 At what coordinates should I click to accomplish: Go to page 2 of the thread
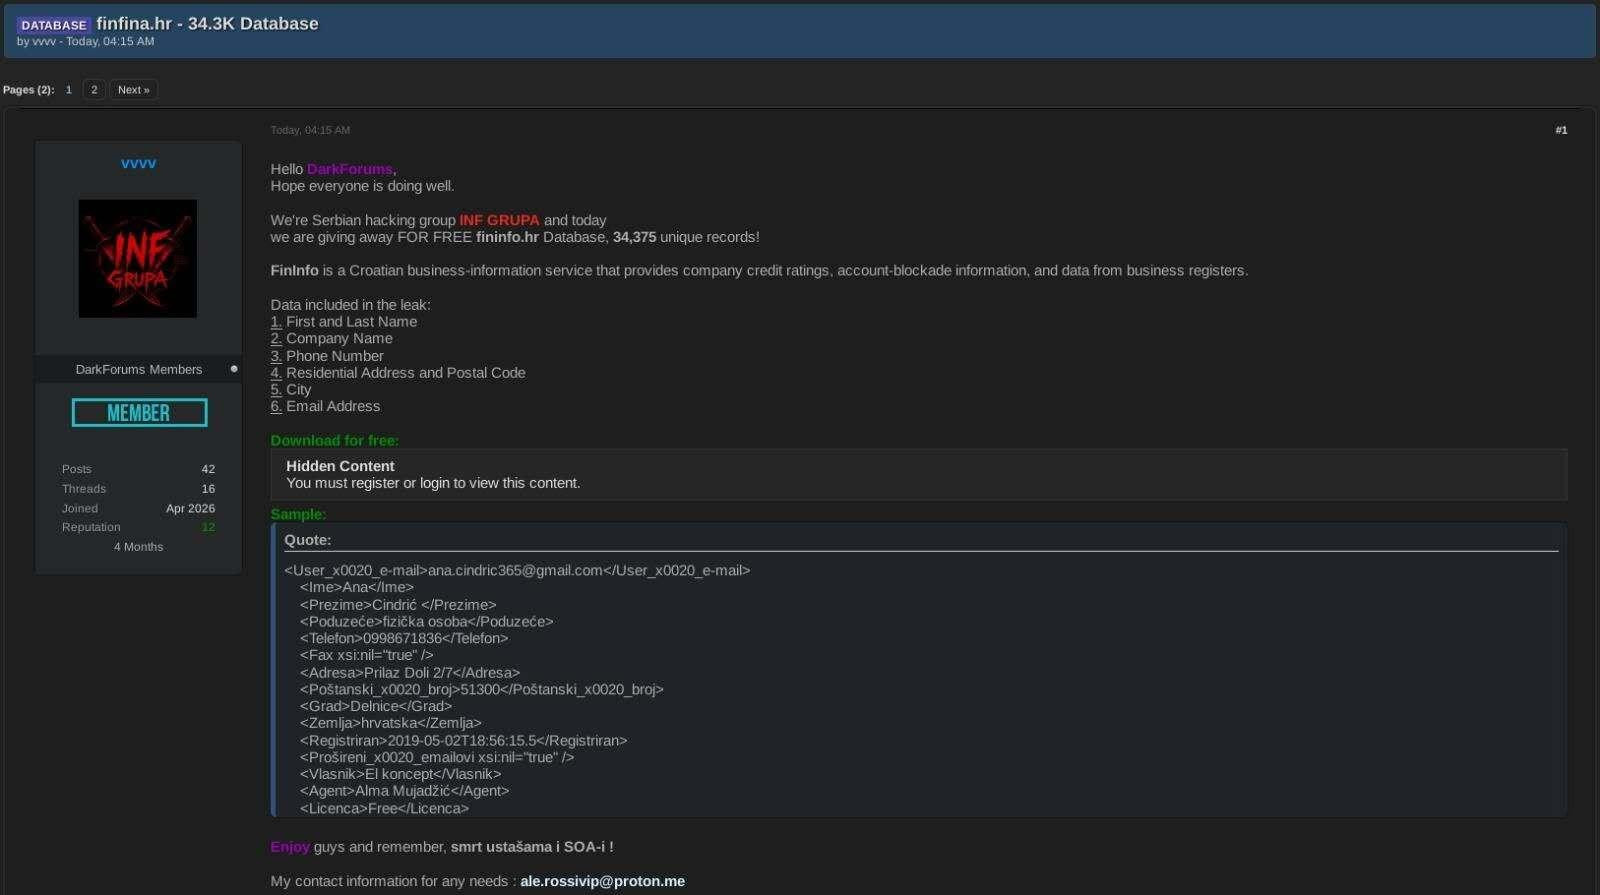[x=94, y=90]
